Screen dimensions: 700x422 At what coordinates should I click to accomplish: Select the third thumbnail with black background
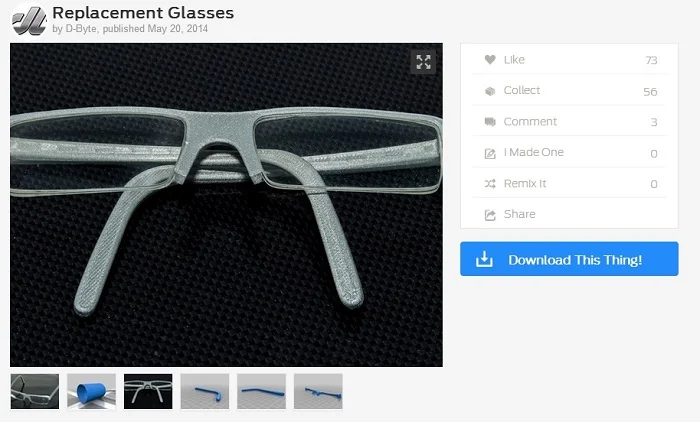click(x=148, y=391)
